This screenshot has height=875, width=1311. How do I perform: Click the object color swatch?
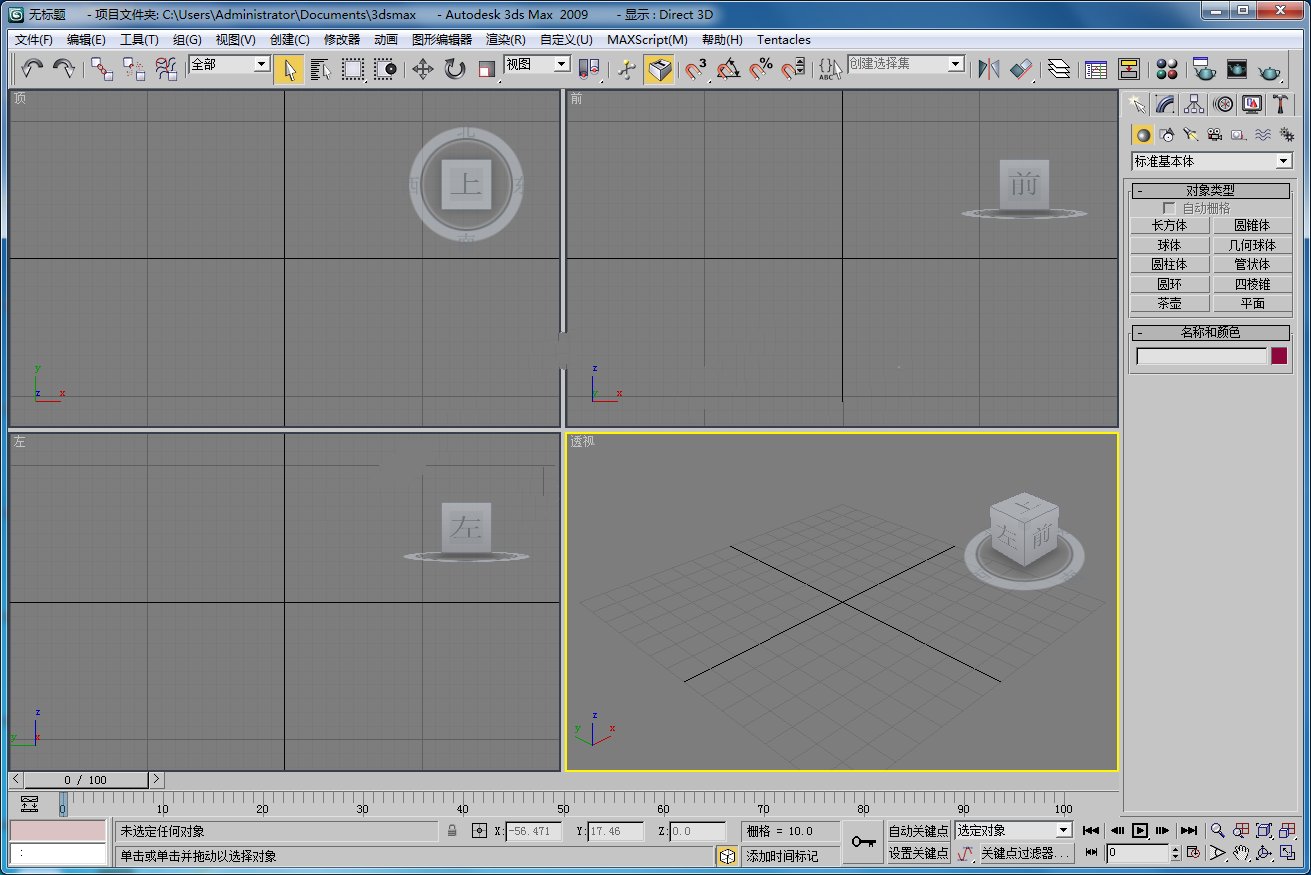pyautogui.click(x=1279, y=356)
